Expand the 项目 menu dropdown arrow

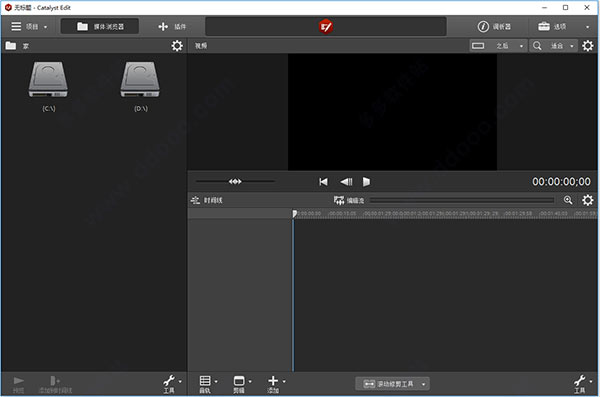[x=46, y=27]
